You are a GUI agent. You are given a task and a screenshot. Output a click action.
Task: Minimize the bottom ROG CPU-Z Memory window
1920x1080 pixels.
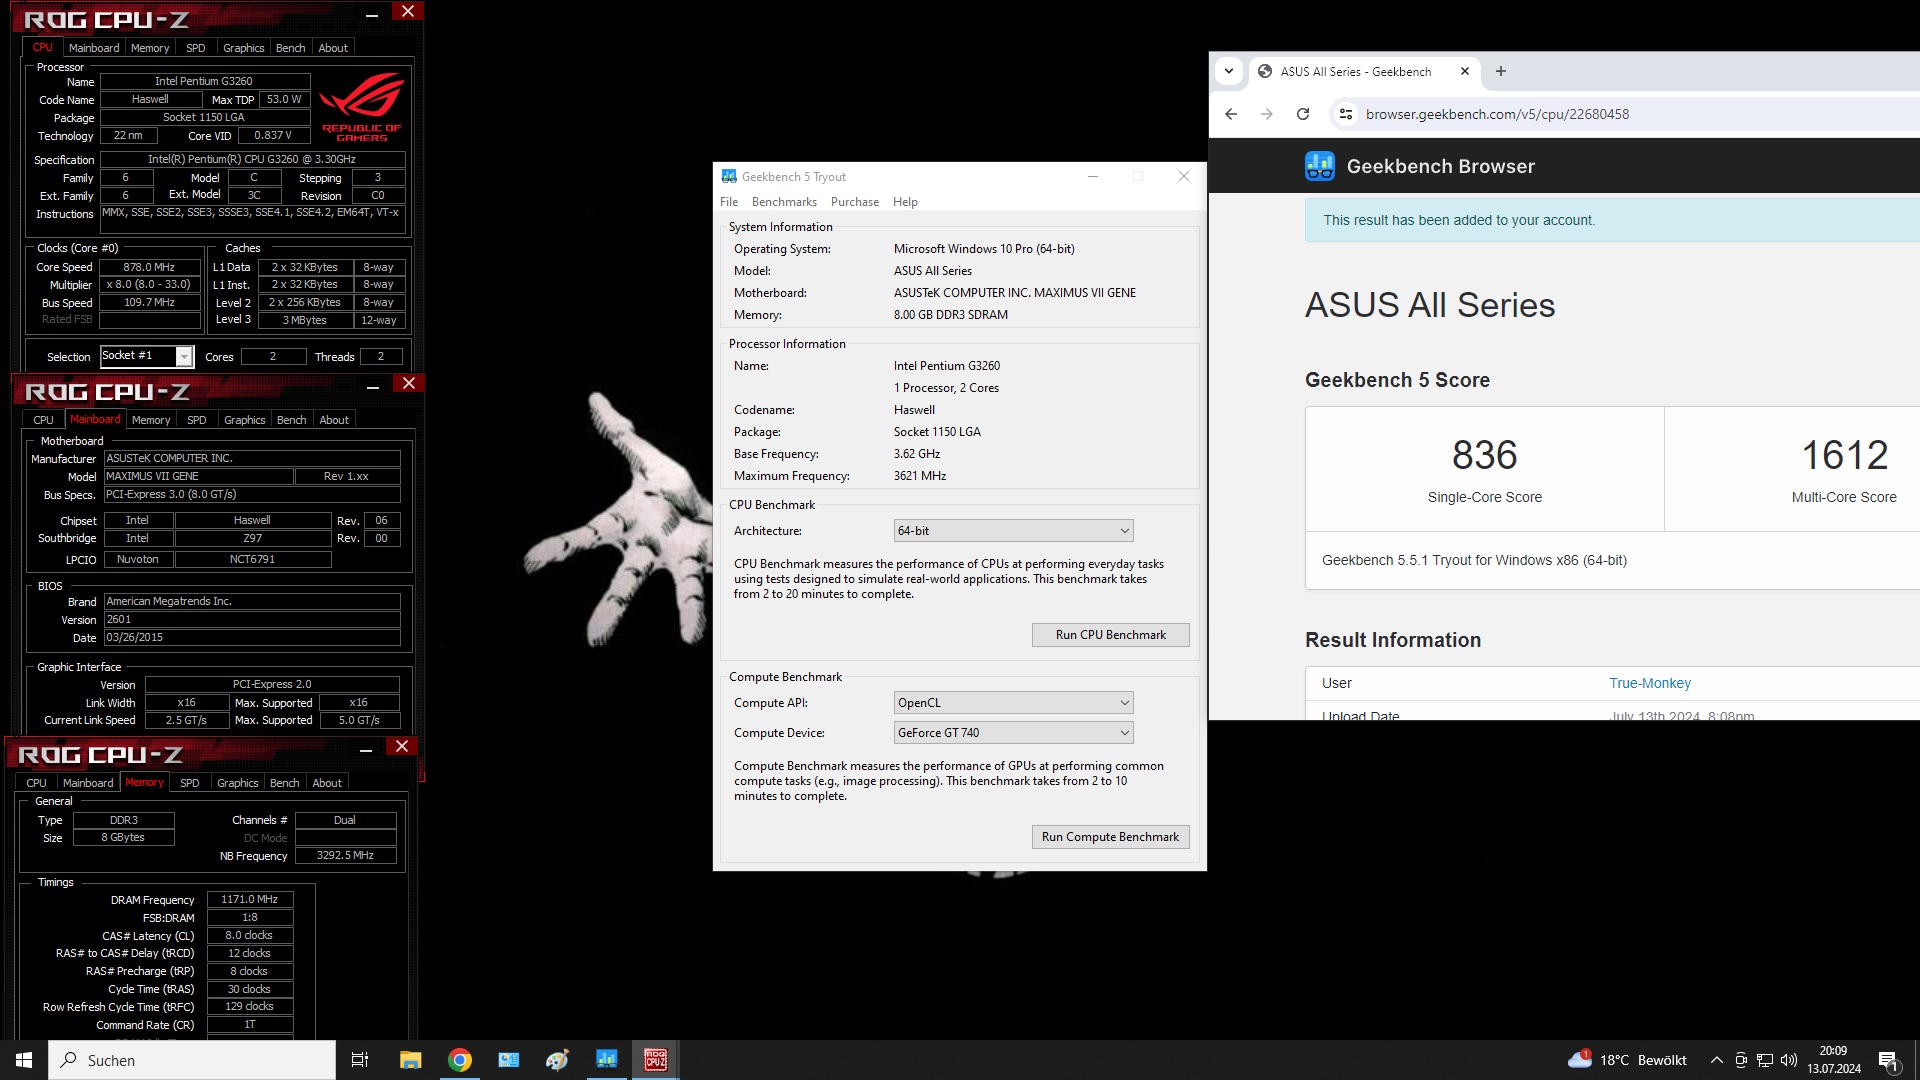point(366,750)
